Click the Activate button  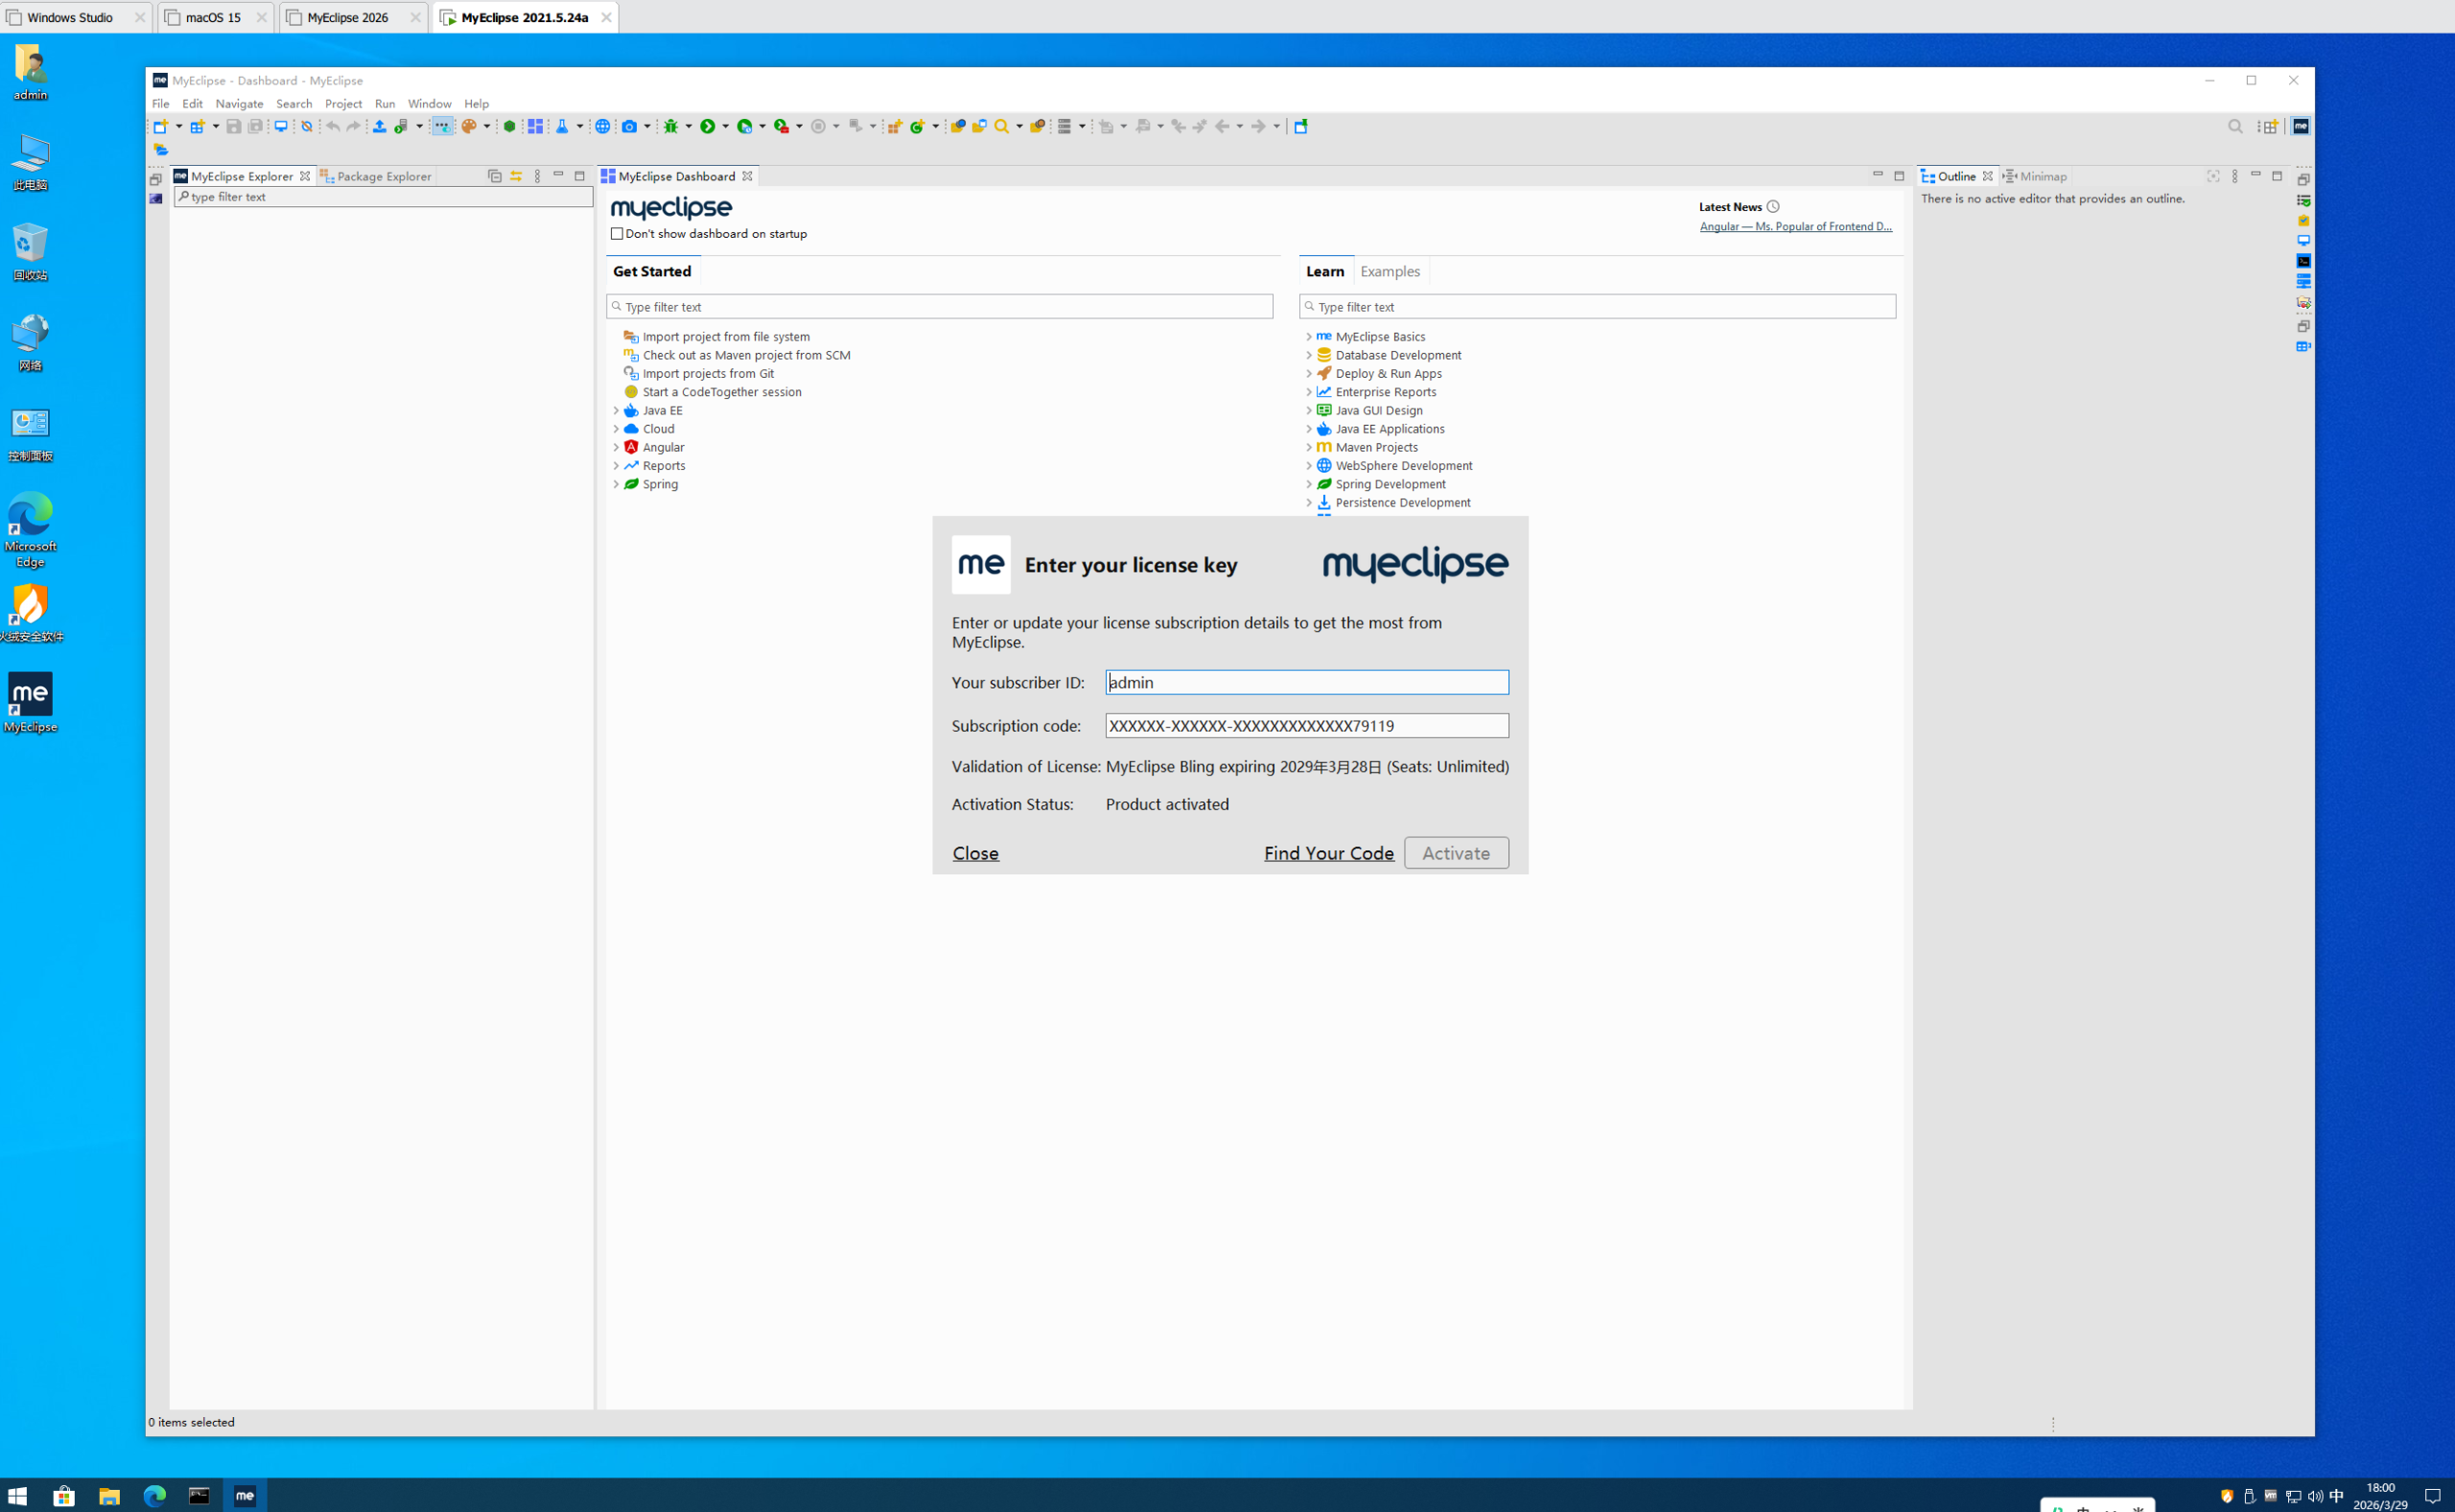1456,853
